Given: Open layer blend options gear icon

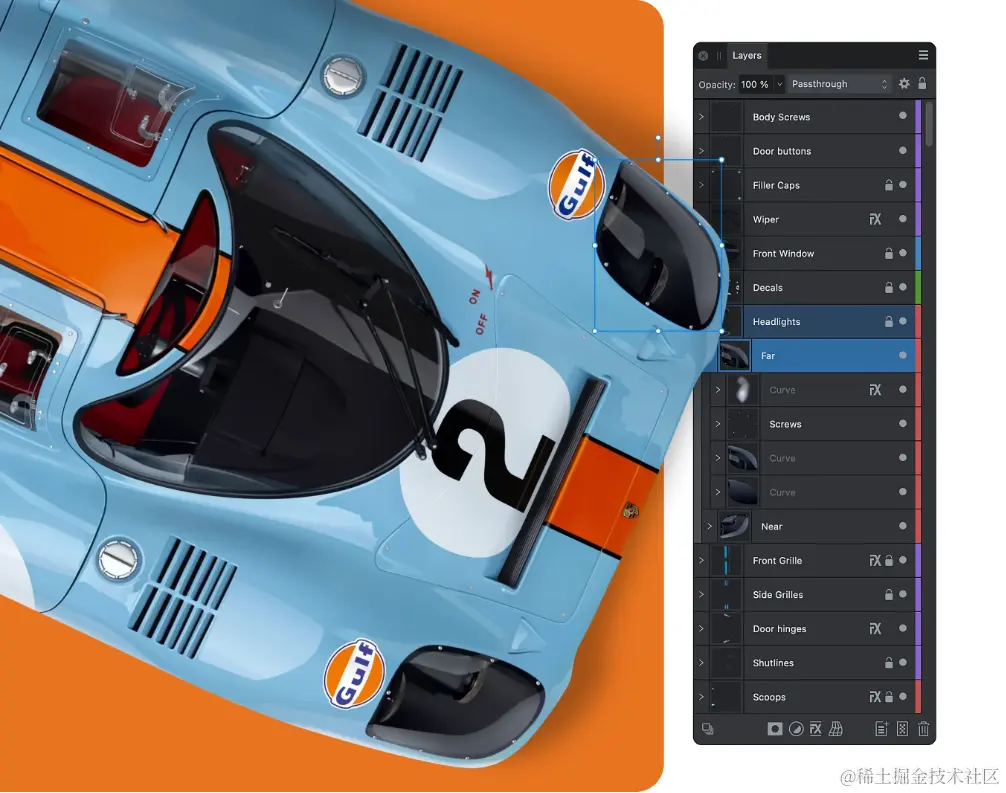Looking at the screenshot, I should (x=904, y=83).
